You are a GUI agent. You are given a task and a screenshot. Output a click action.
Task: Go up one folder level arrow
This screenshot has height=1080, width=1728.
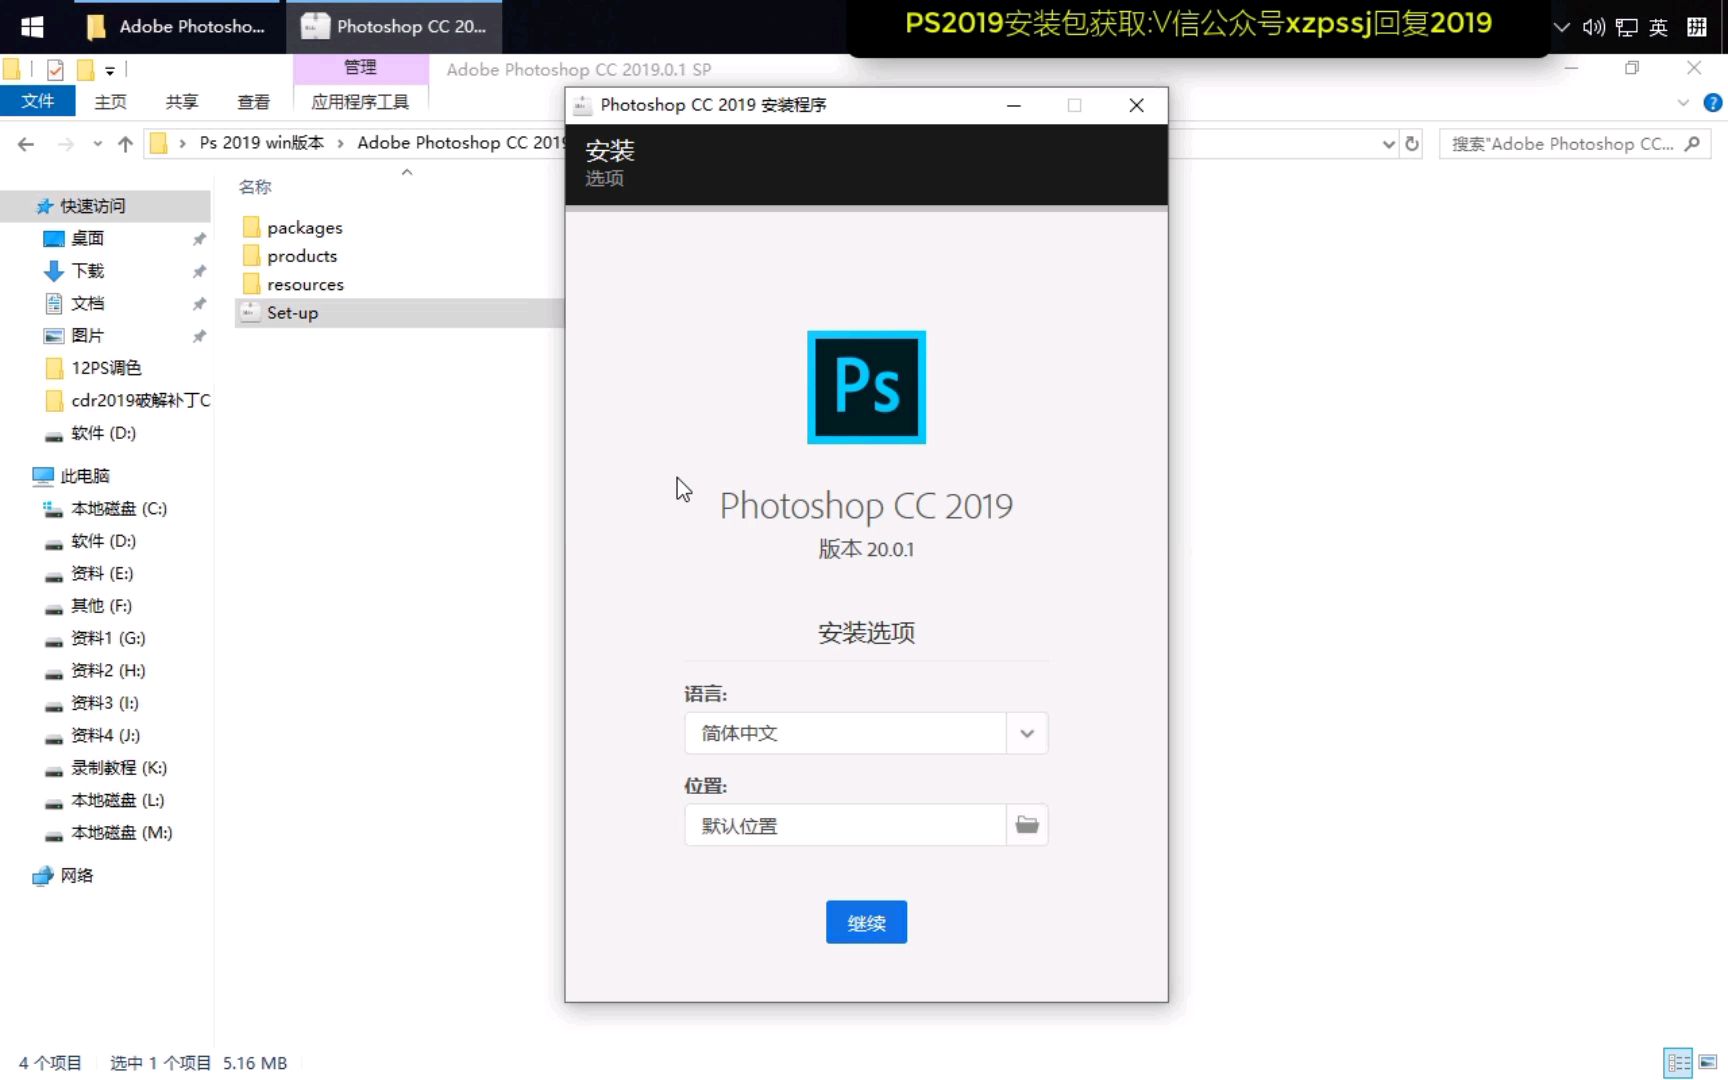[x=125, y=144]
